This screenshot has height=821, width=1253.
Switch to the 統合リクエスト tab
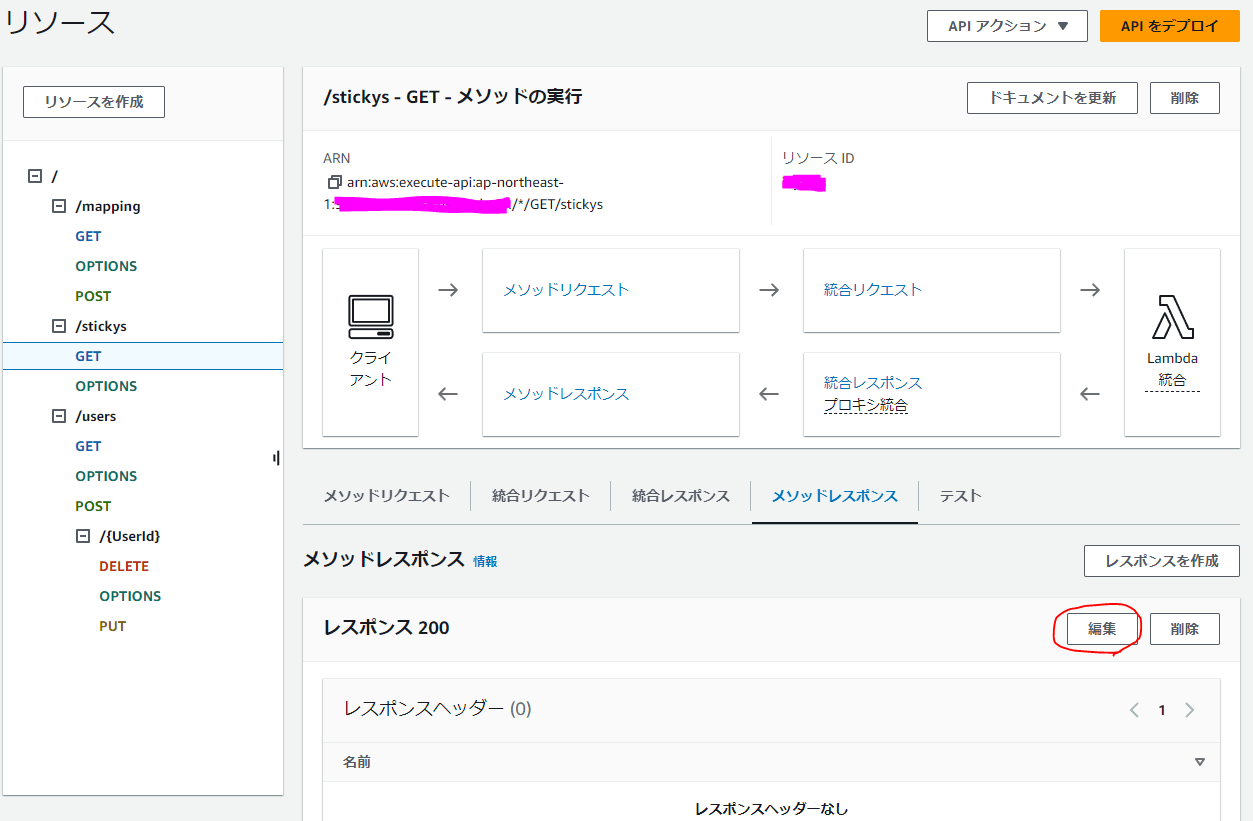[x=540, y=495]
